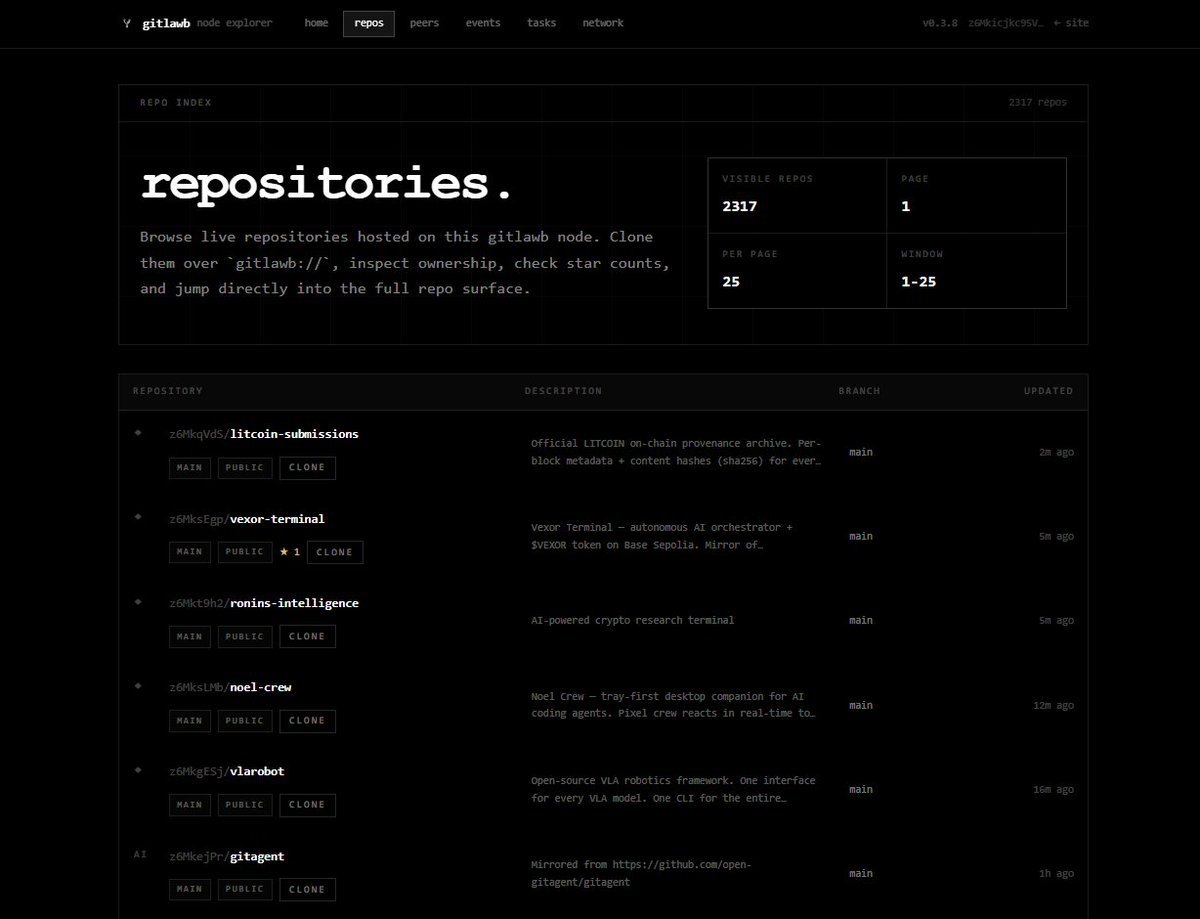Click the '16m ago' timestamp
The image size is (1200, 919).
(1054, 789)
